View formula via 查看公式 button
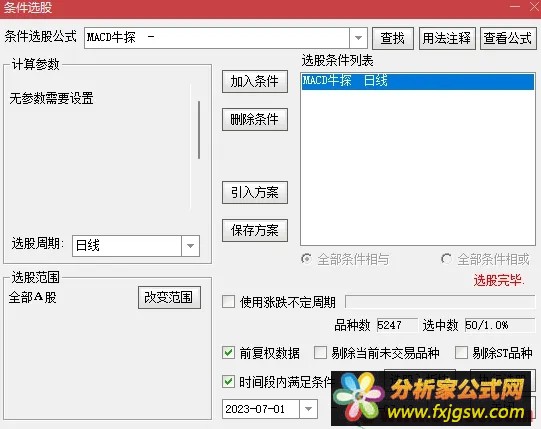 point(508,38)
